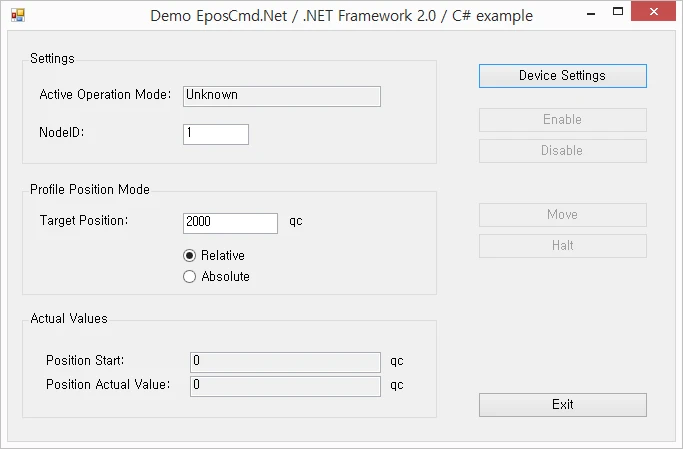Exit the demo application

pos(563,405)
